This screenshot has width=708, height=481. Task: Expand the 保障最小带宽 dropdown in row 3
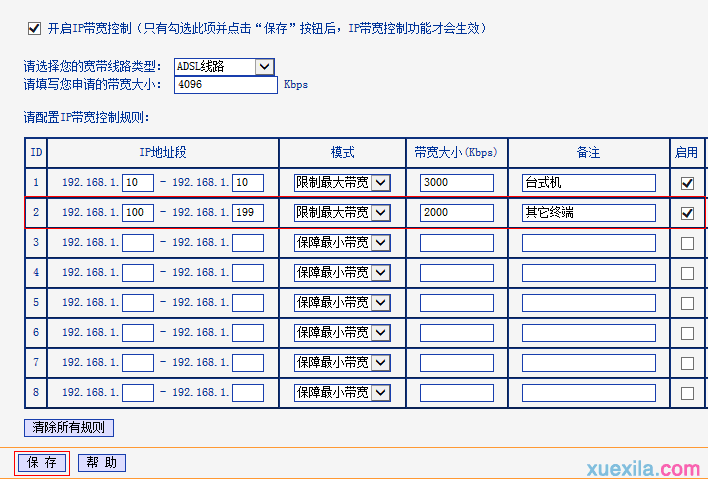pos(342,243)
